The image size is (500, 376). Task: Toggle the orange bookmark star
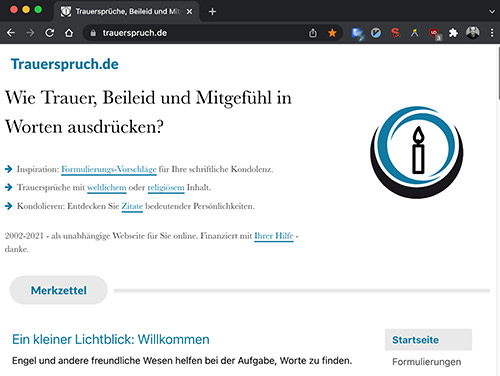[332, 33]
